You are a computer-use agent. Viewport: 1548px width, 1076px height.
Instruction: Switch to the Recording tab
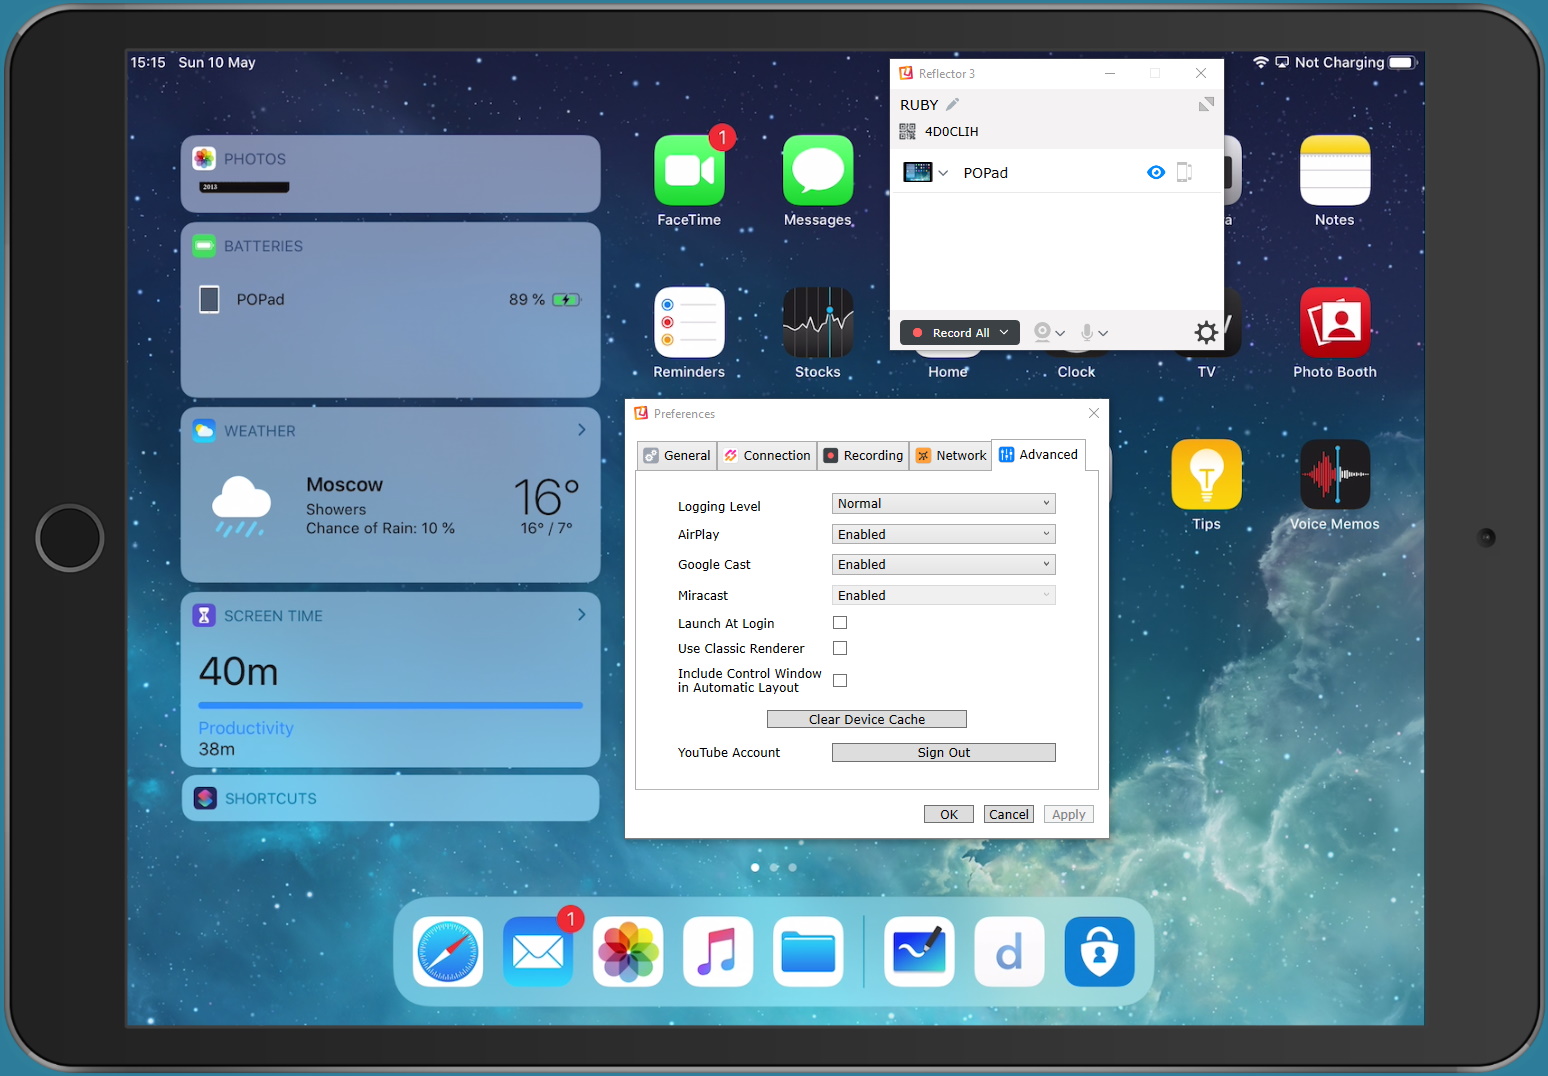point(863,455)
